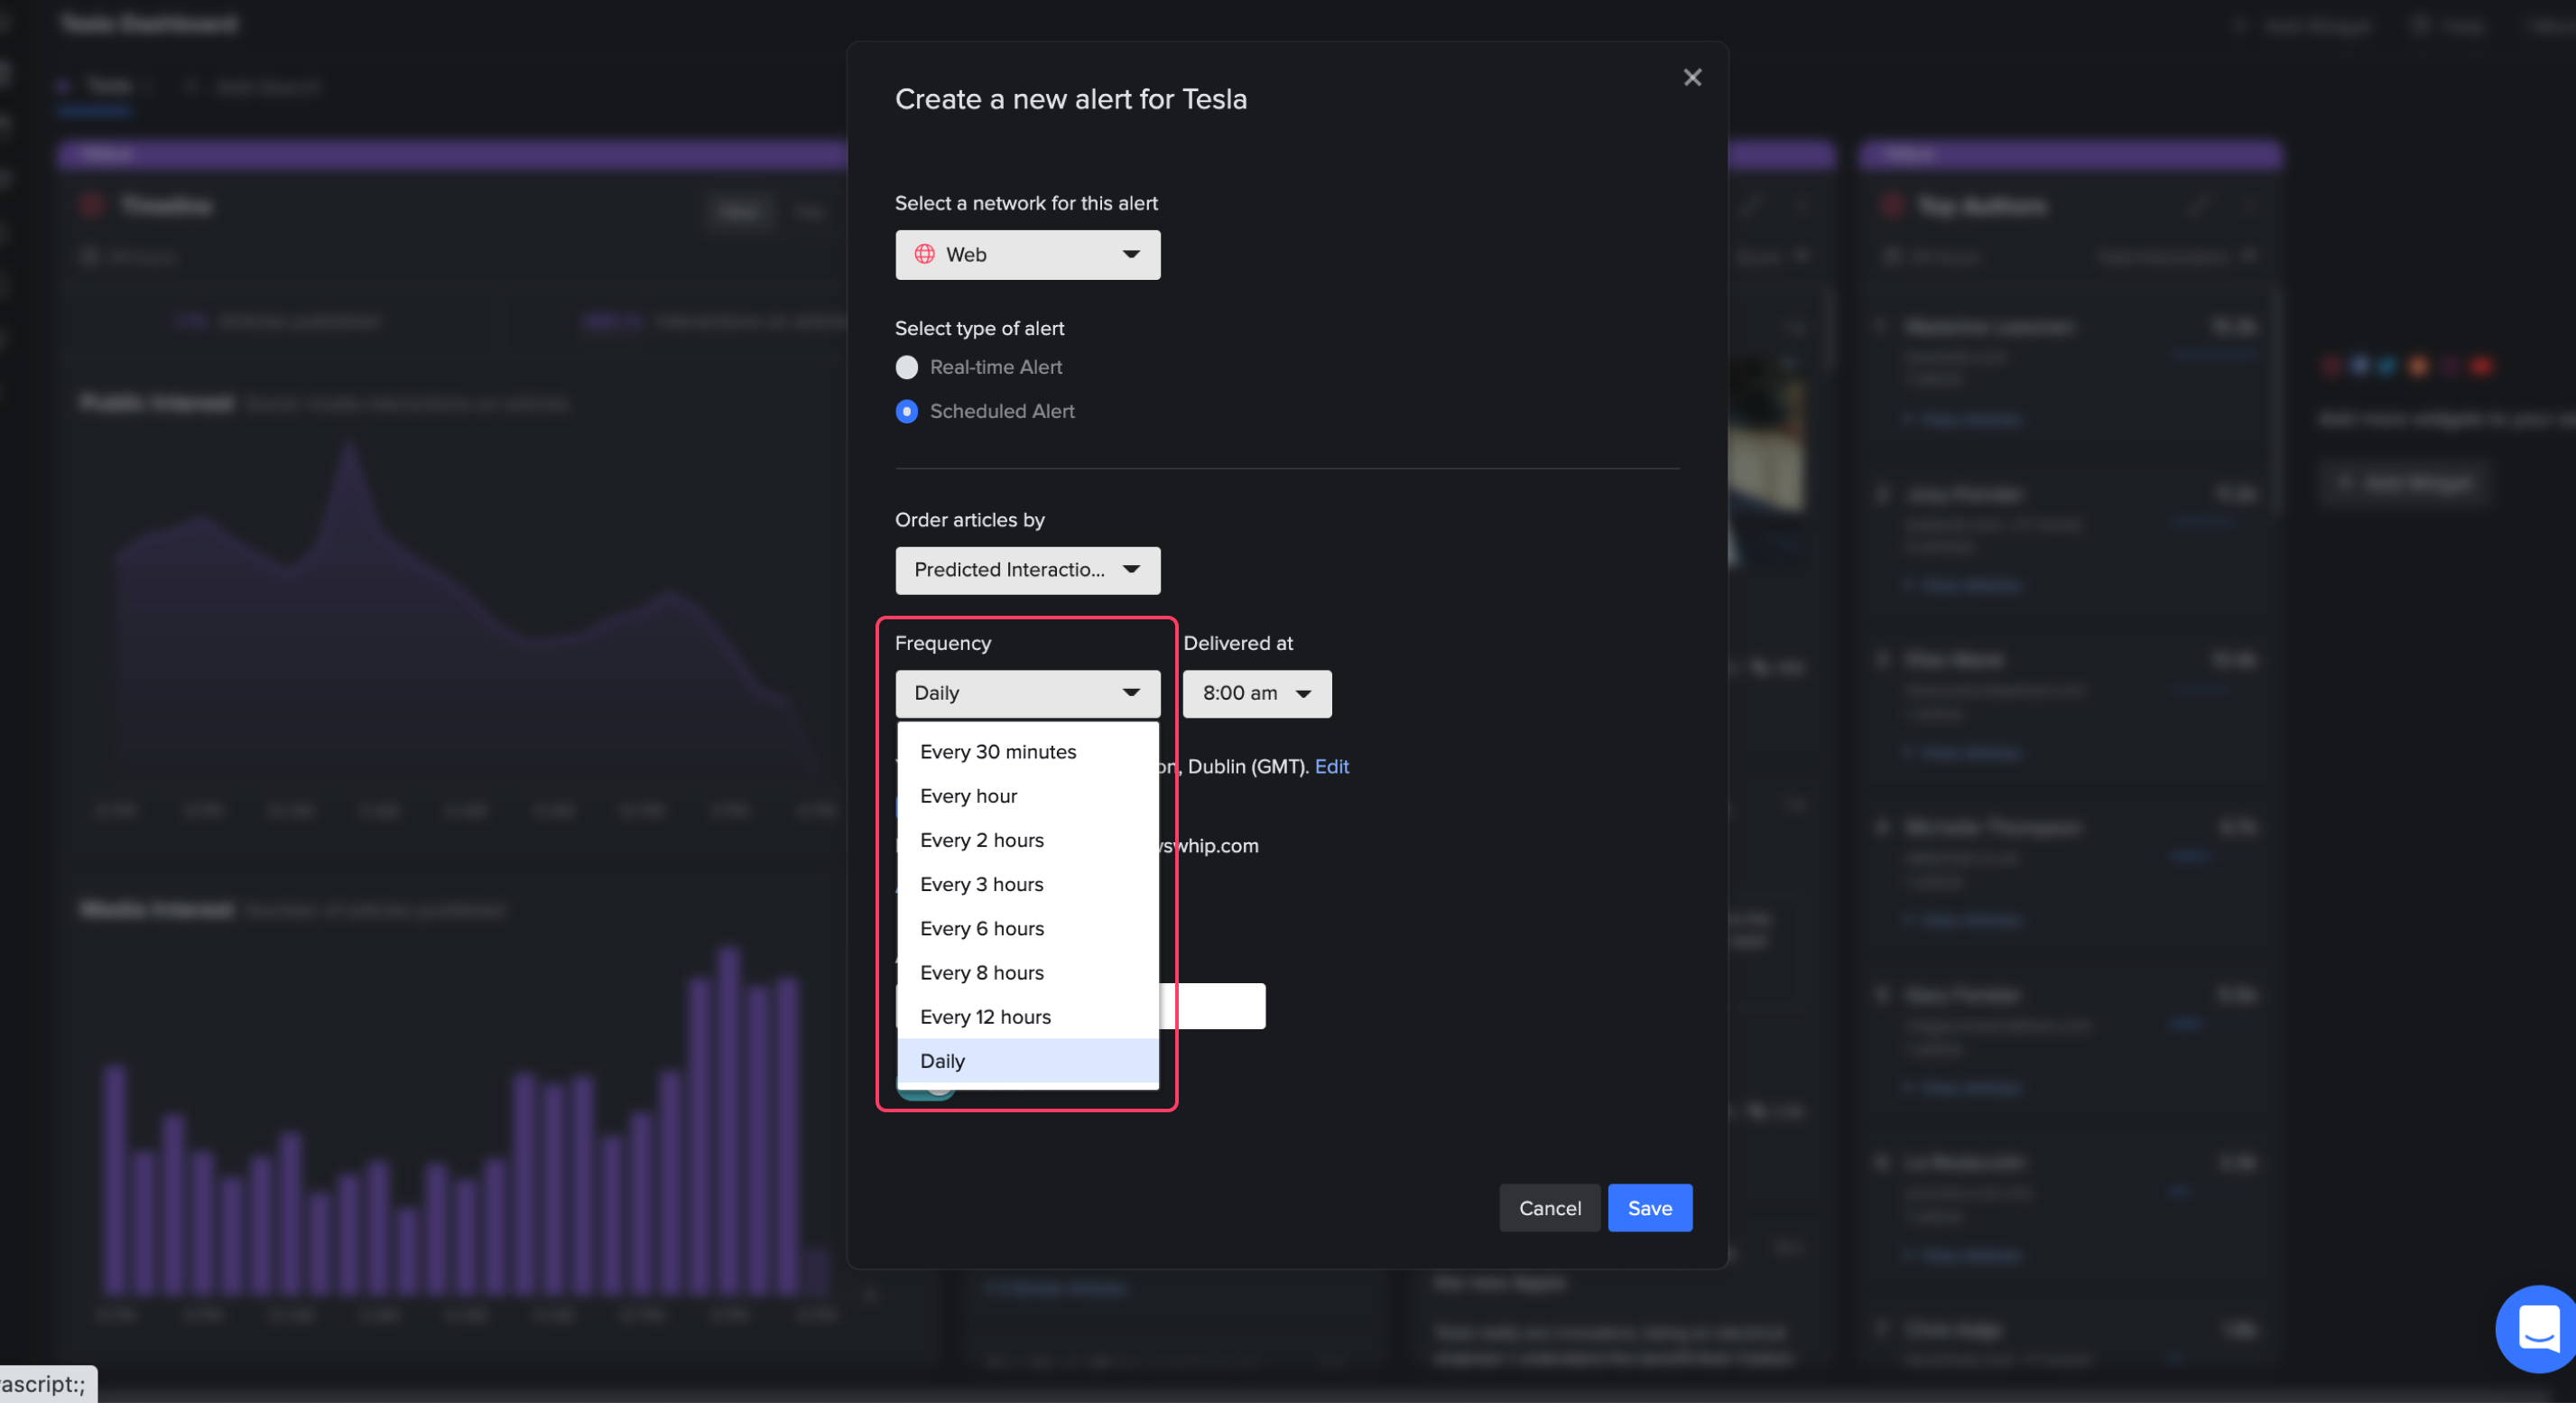This screenshot has height=1403, width=2576.
Task: Open the Web network dropdown
Action: click(x=1027, y=255)
